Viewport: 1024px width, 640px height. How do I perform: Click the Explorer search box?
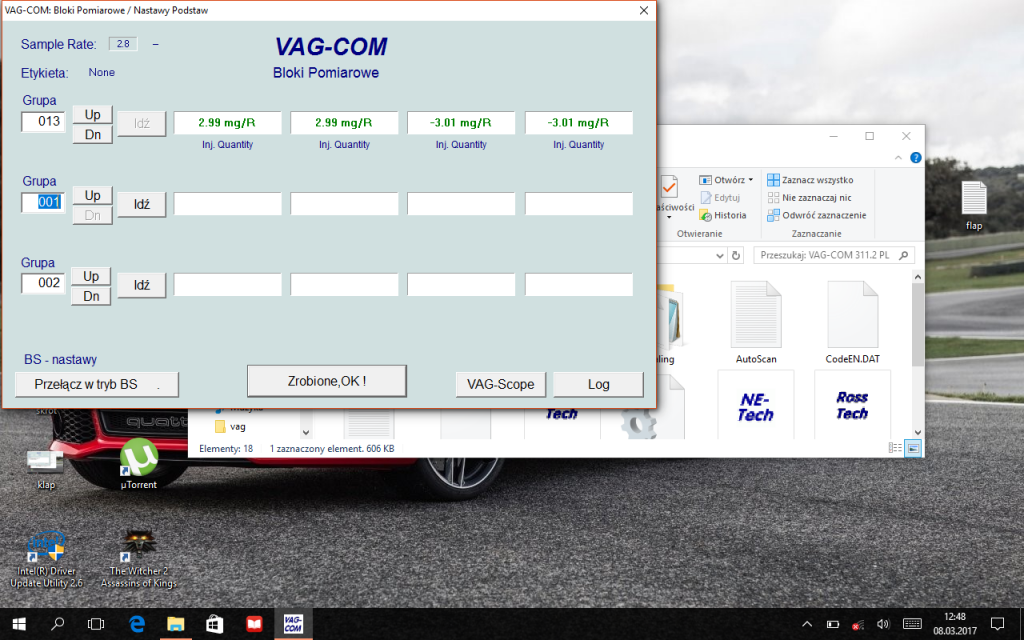833,255
